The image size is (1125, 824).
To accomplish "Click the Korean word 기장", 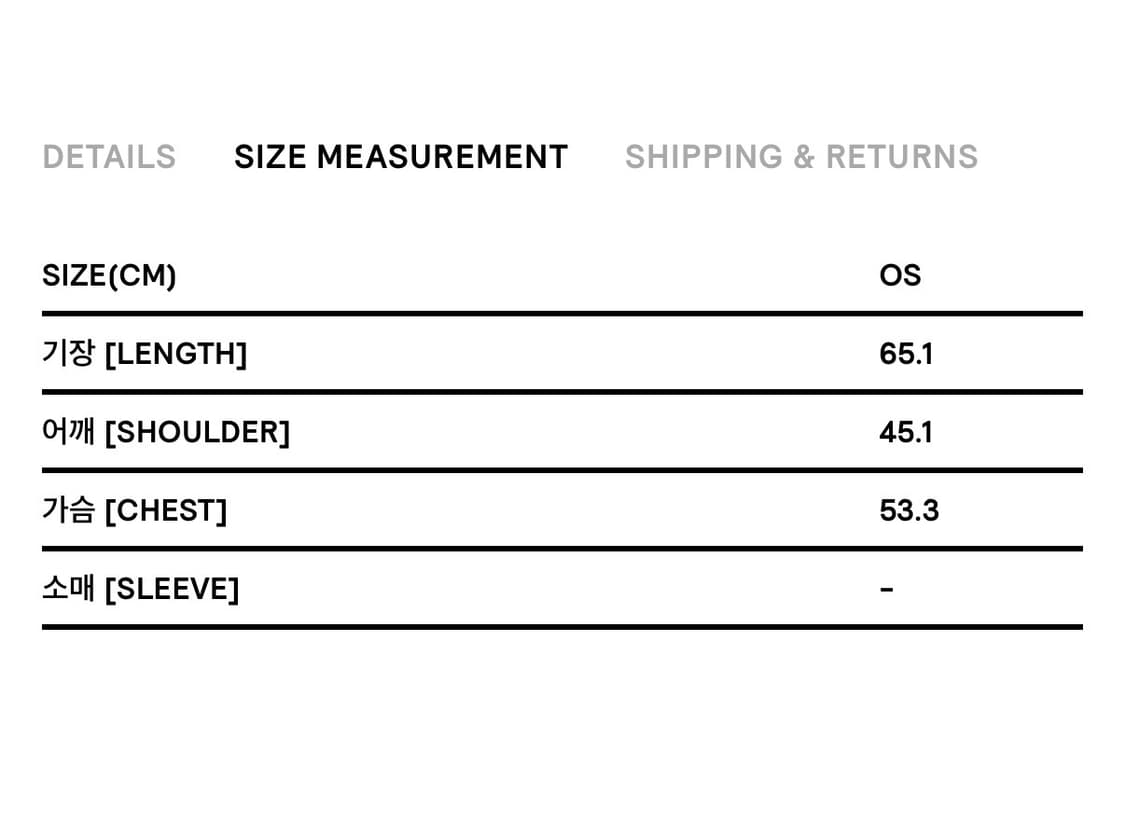I will point(68,353).
